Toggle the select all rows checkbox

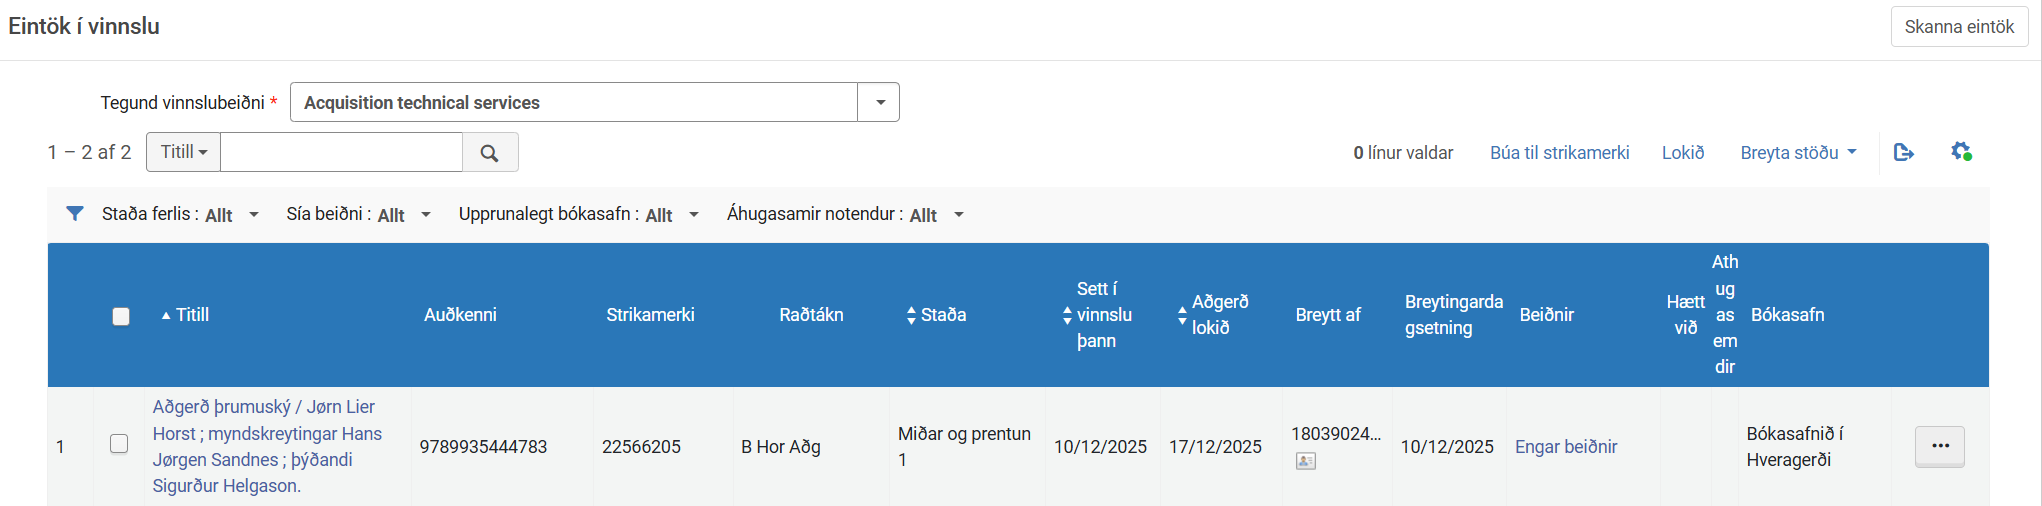(121, 316)
